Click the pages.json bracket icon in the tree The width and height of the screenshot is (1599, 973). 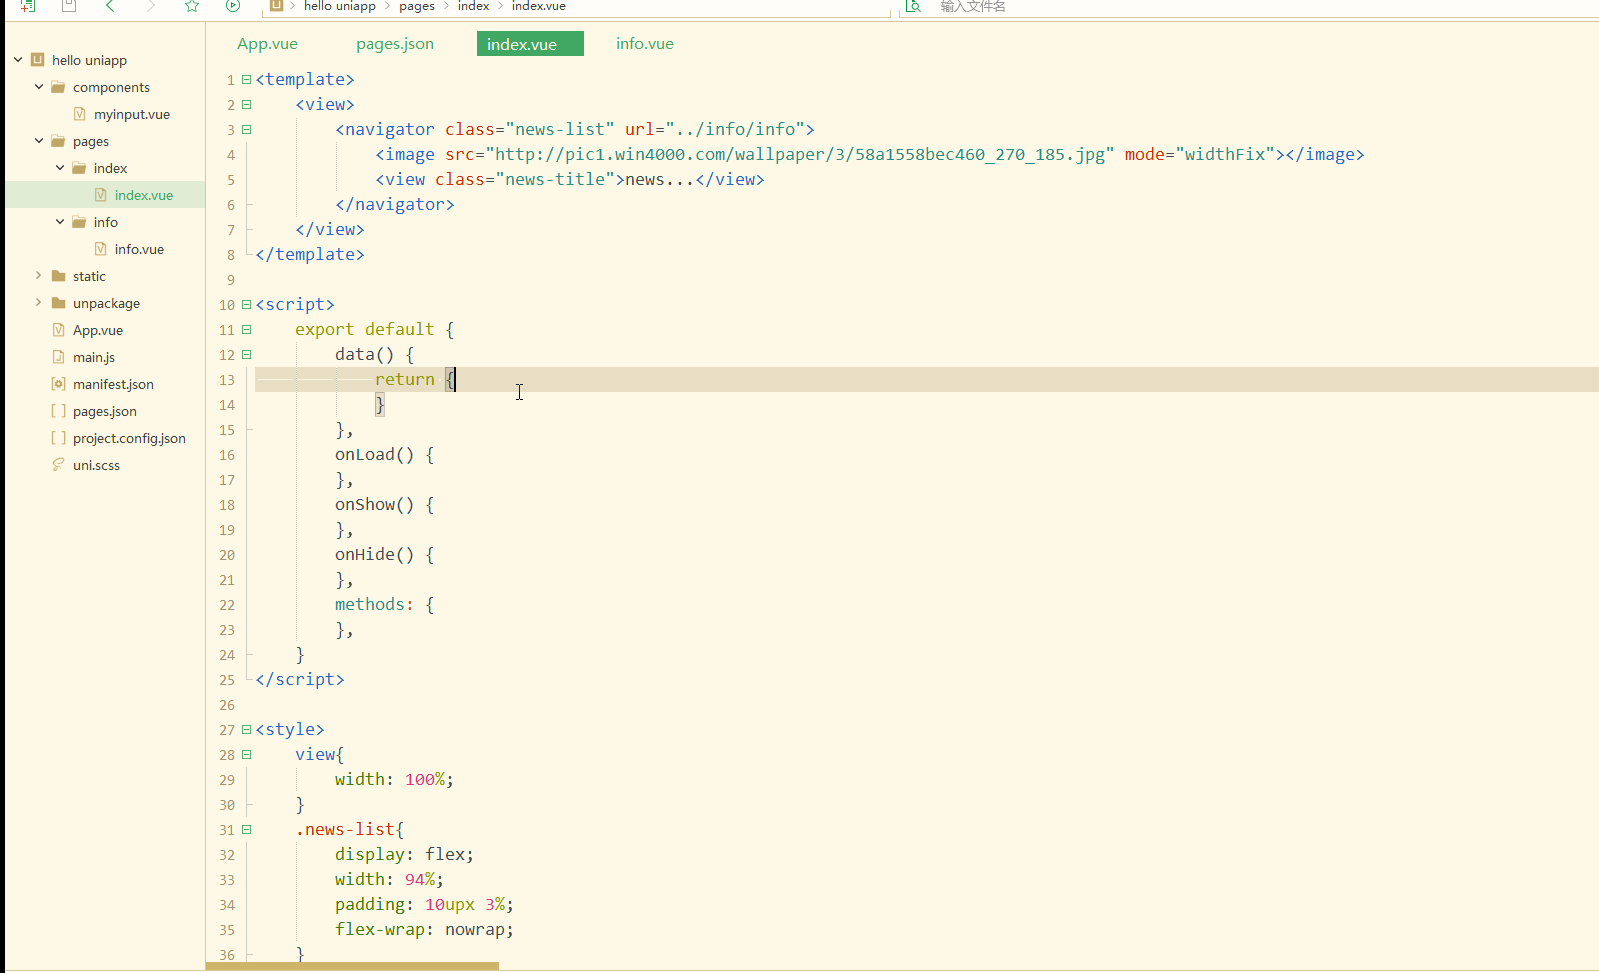point(59,411)
